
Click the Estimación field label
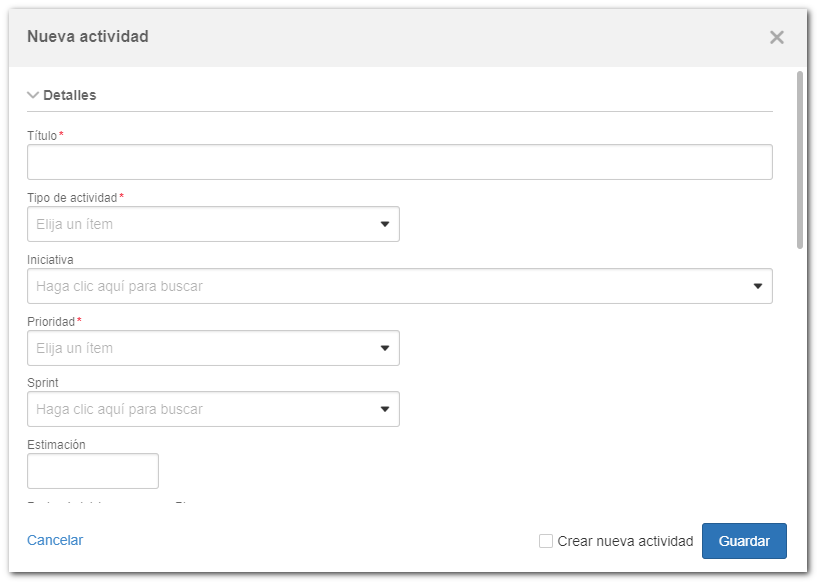pyautogui.click(x=56, y=444)
